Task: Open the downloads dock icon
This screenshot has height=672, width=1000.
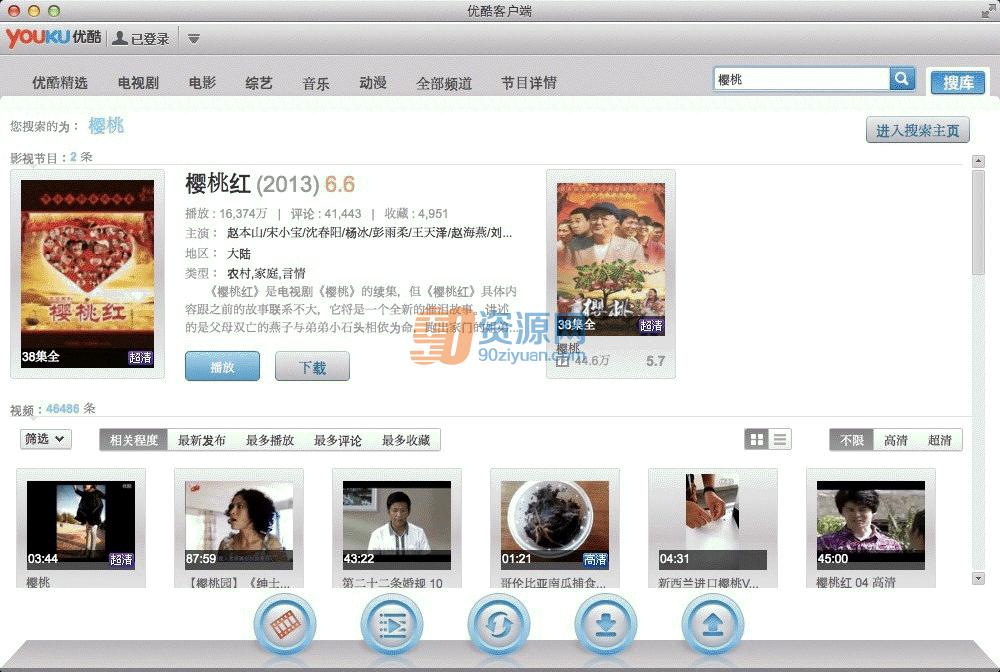Action: 606,625
